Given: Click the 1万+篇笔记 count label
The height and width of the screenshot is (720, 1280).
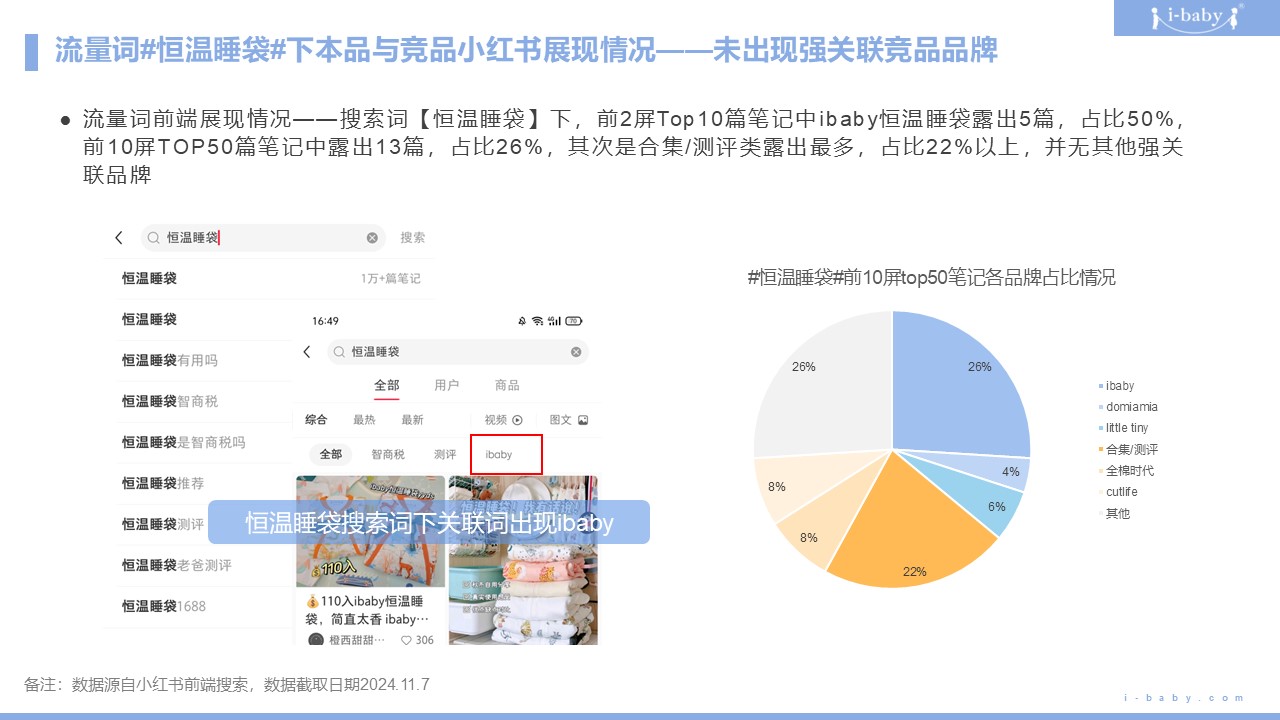Looking at the screenshot, I should pyautogui.click(x=390, y=278).
